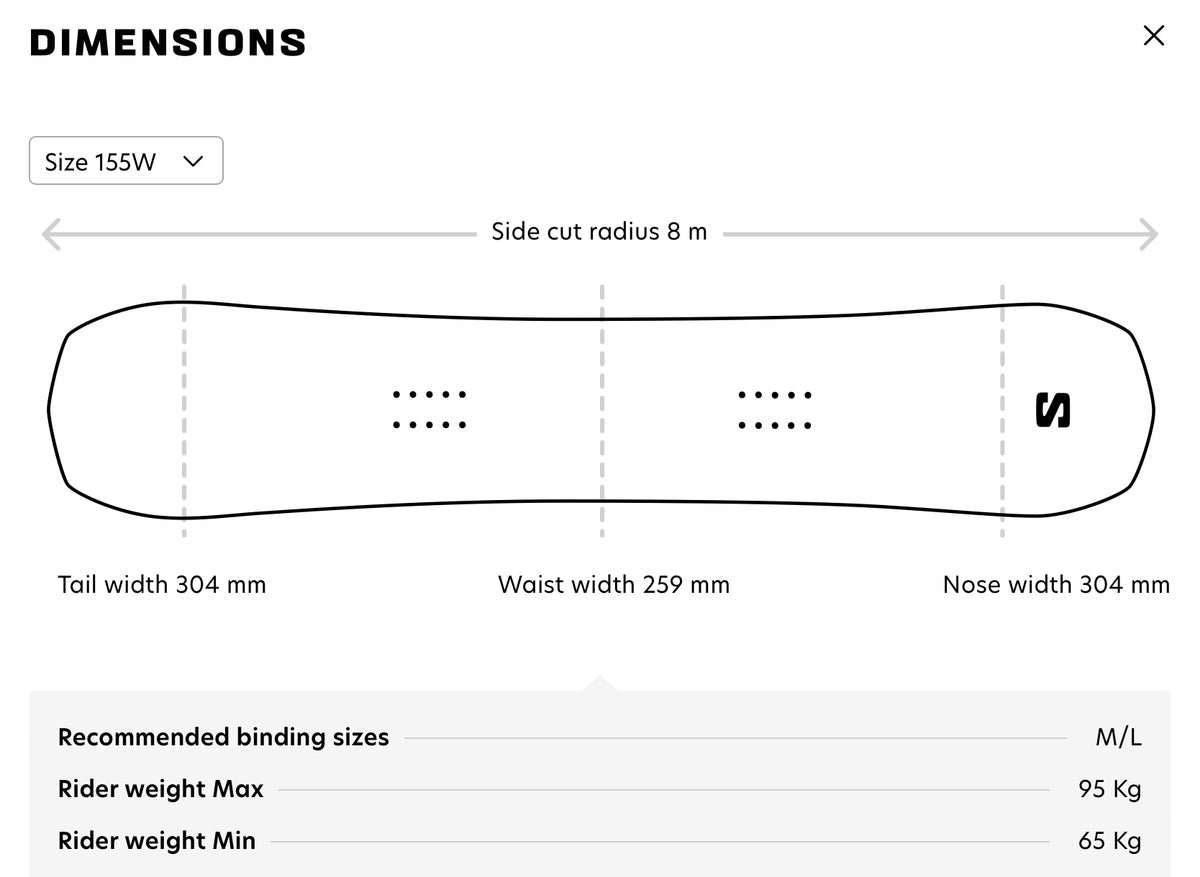
Task: Click the left arrowhead of sidecut line
Action: pyautogui.click(x=51, y=235)
